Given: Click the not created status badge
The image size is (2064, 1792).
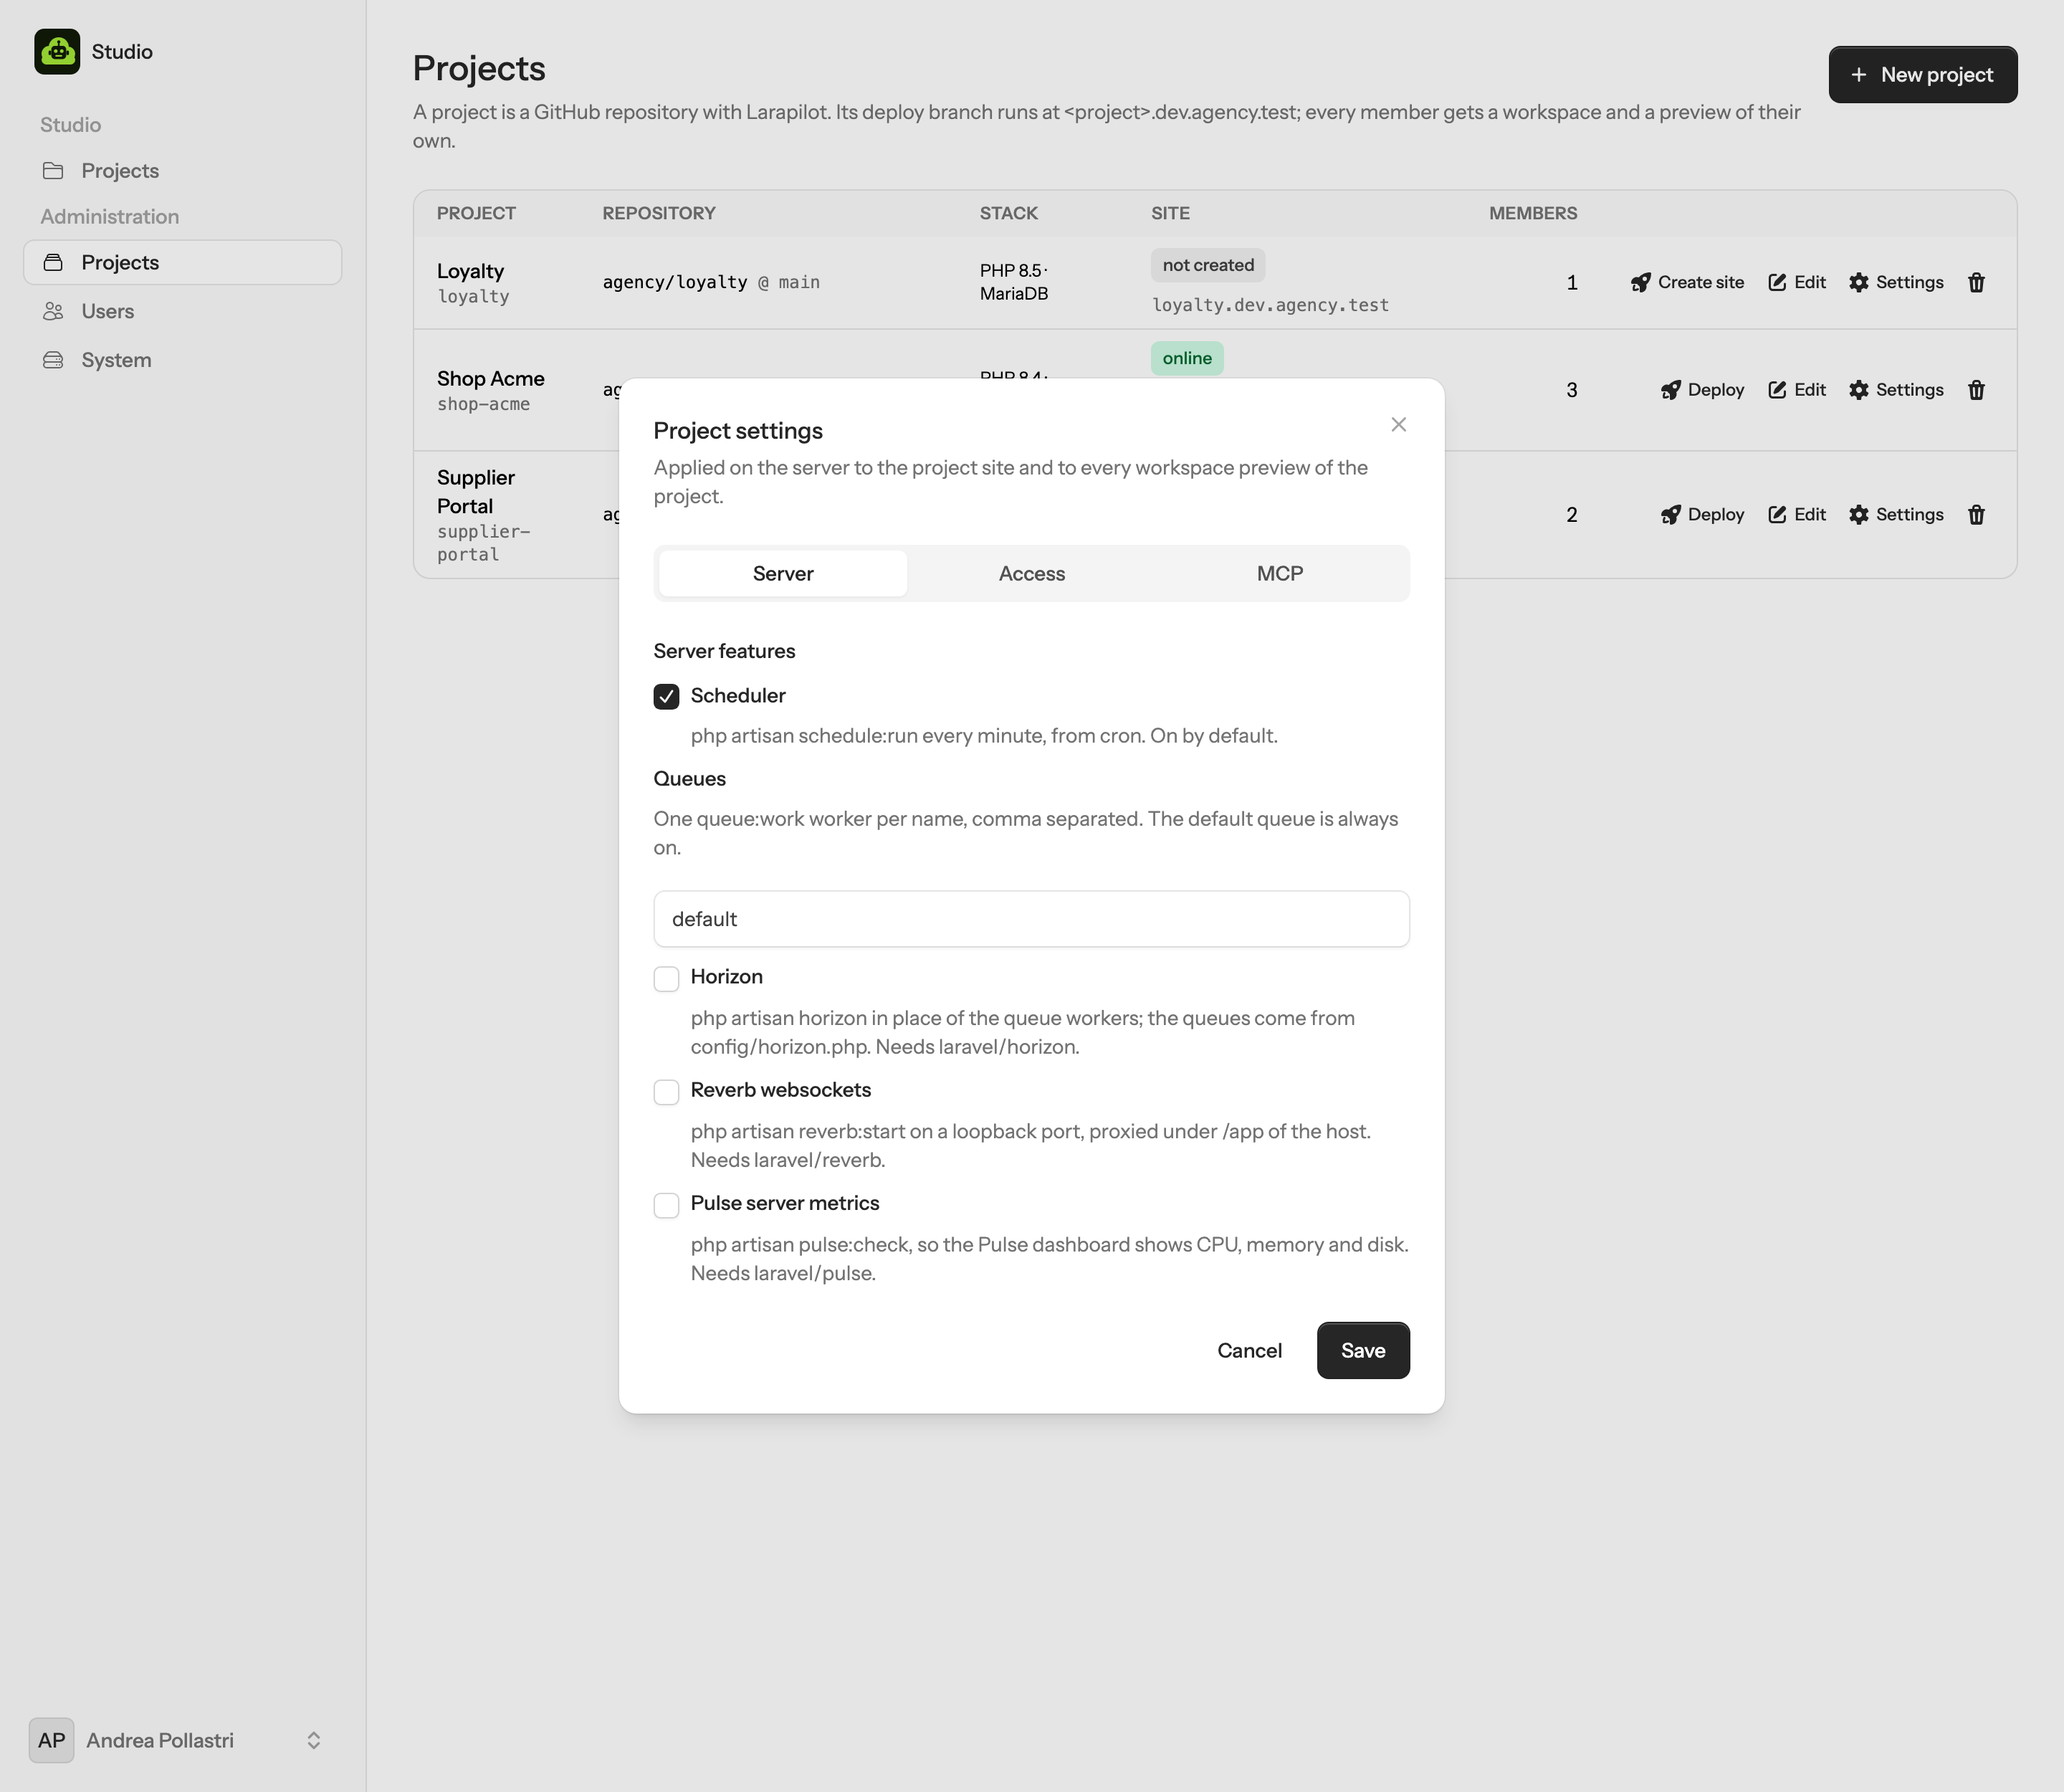Looking at the screenshot, I should [x=1208, y=265].
